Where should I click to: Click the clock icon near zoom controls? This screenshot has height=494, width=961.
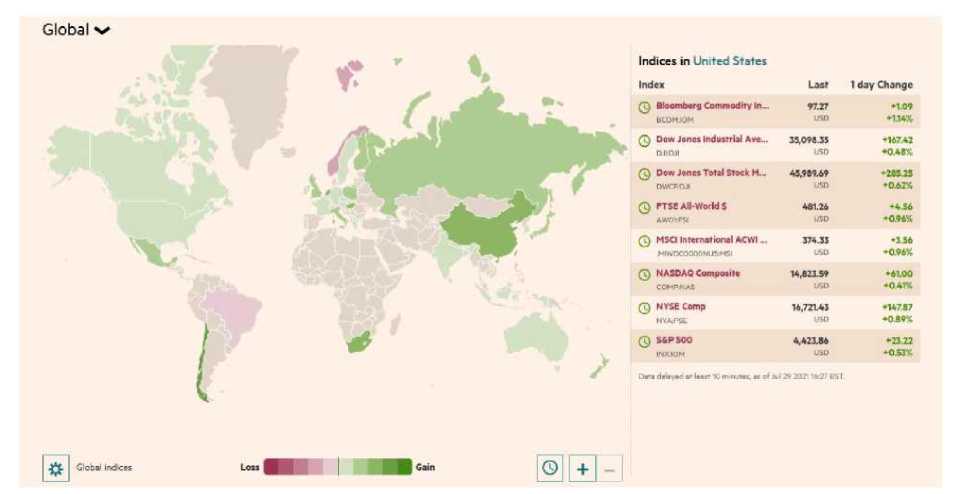click(549, 467)
